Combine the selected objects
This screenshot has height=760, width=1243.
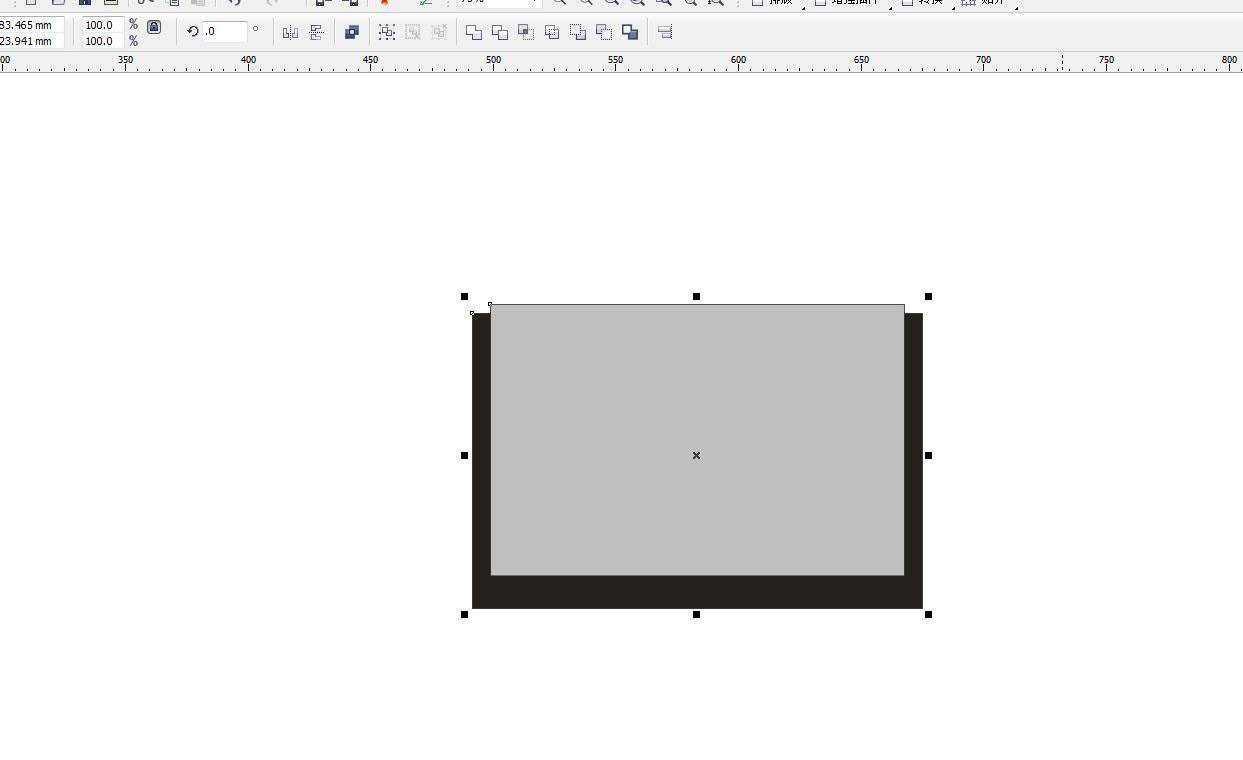(x=352, y=33)
